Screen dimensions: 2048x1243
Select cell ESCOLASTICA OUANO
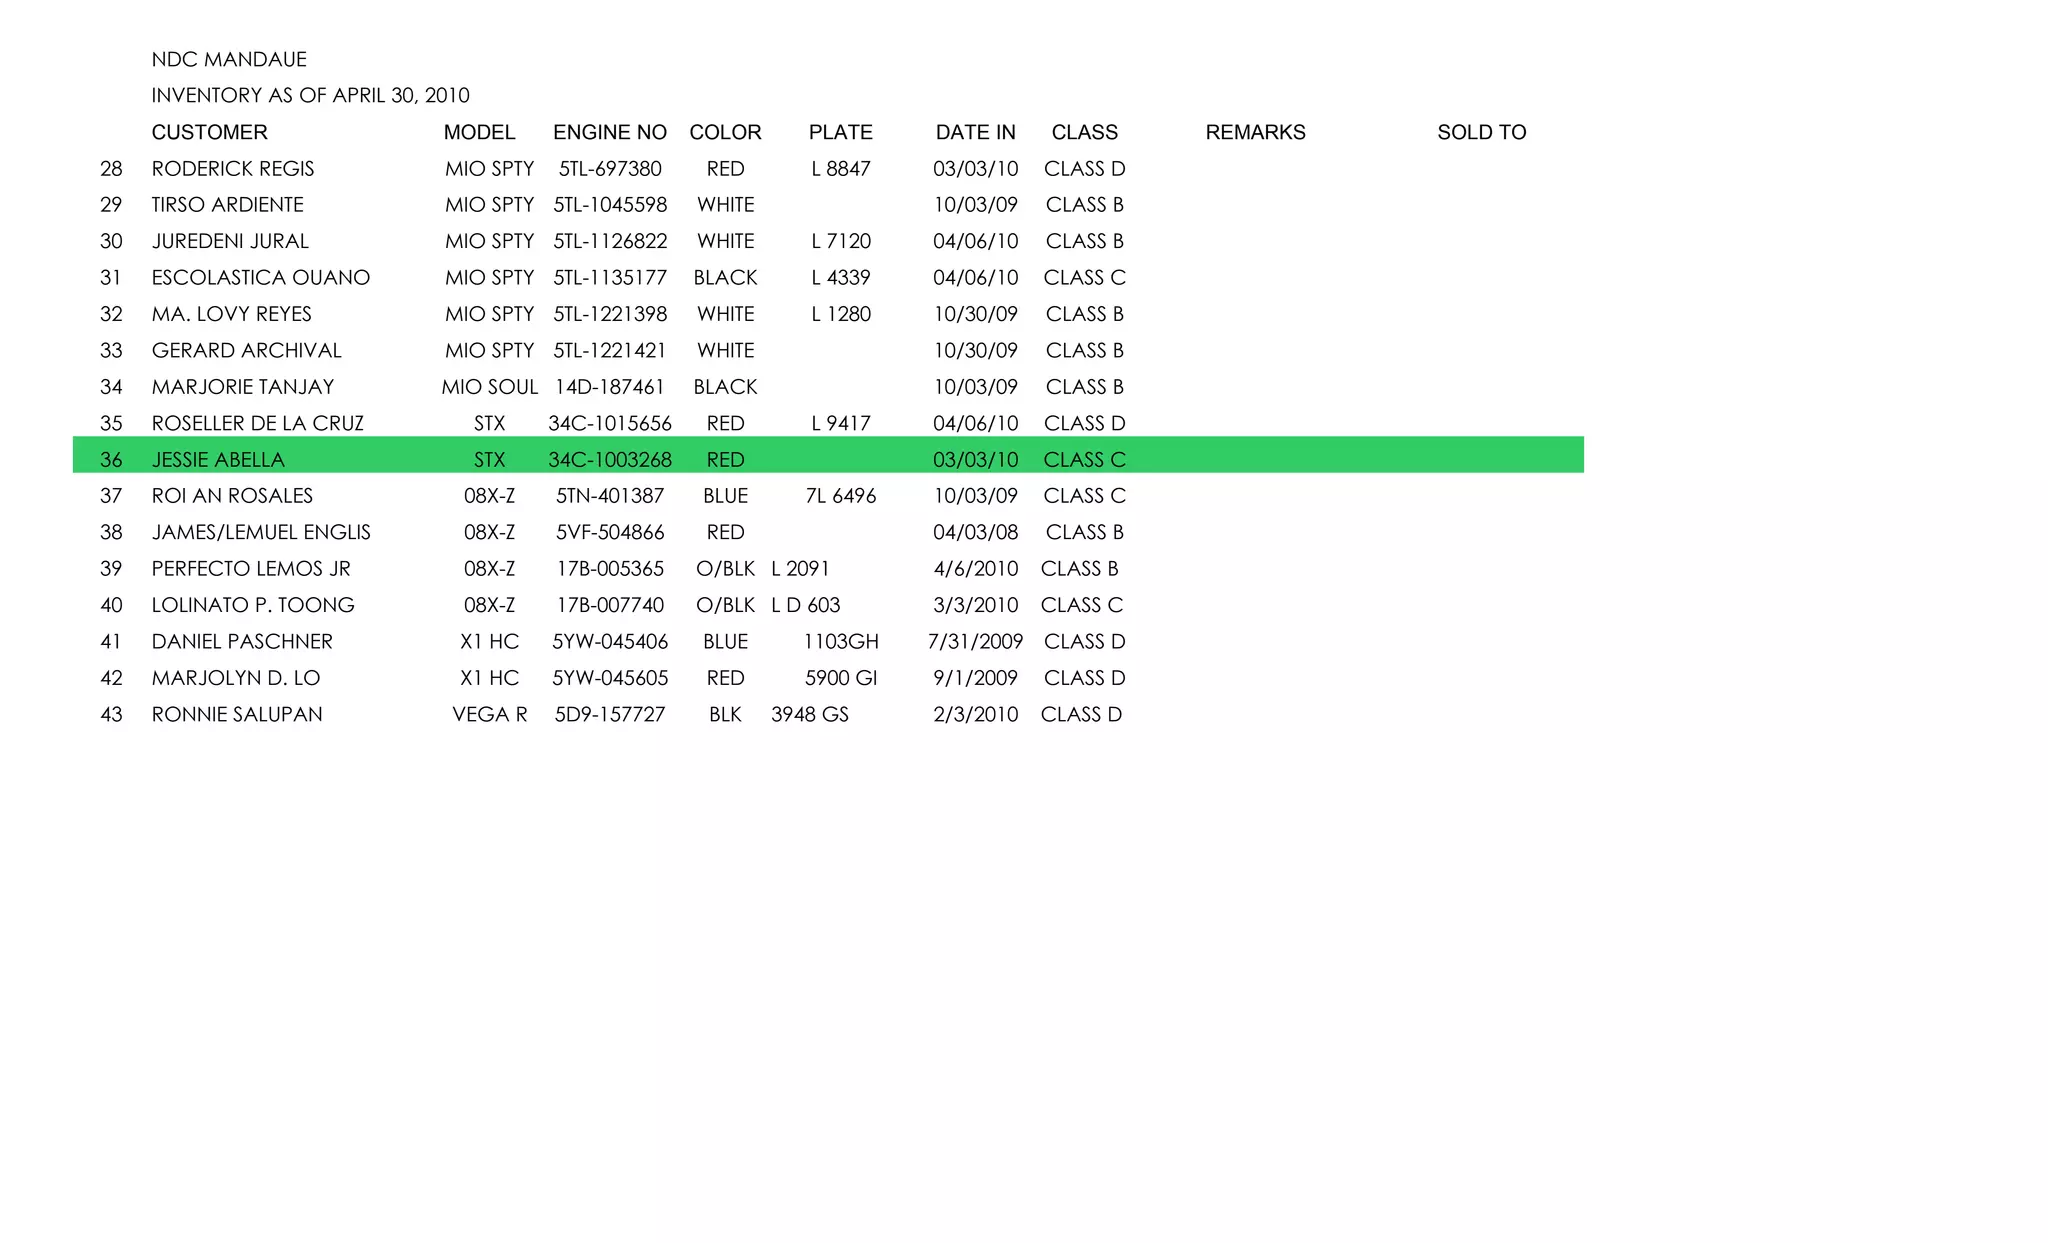point(260,277)
